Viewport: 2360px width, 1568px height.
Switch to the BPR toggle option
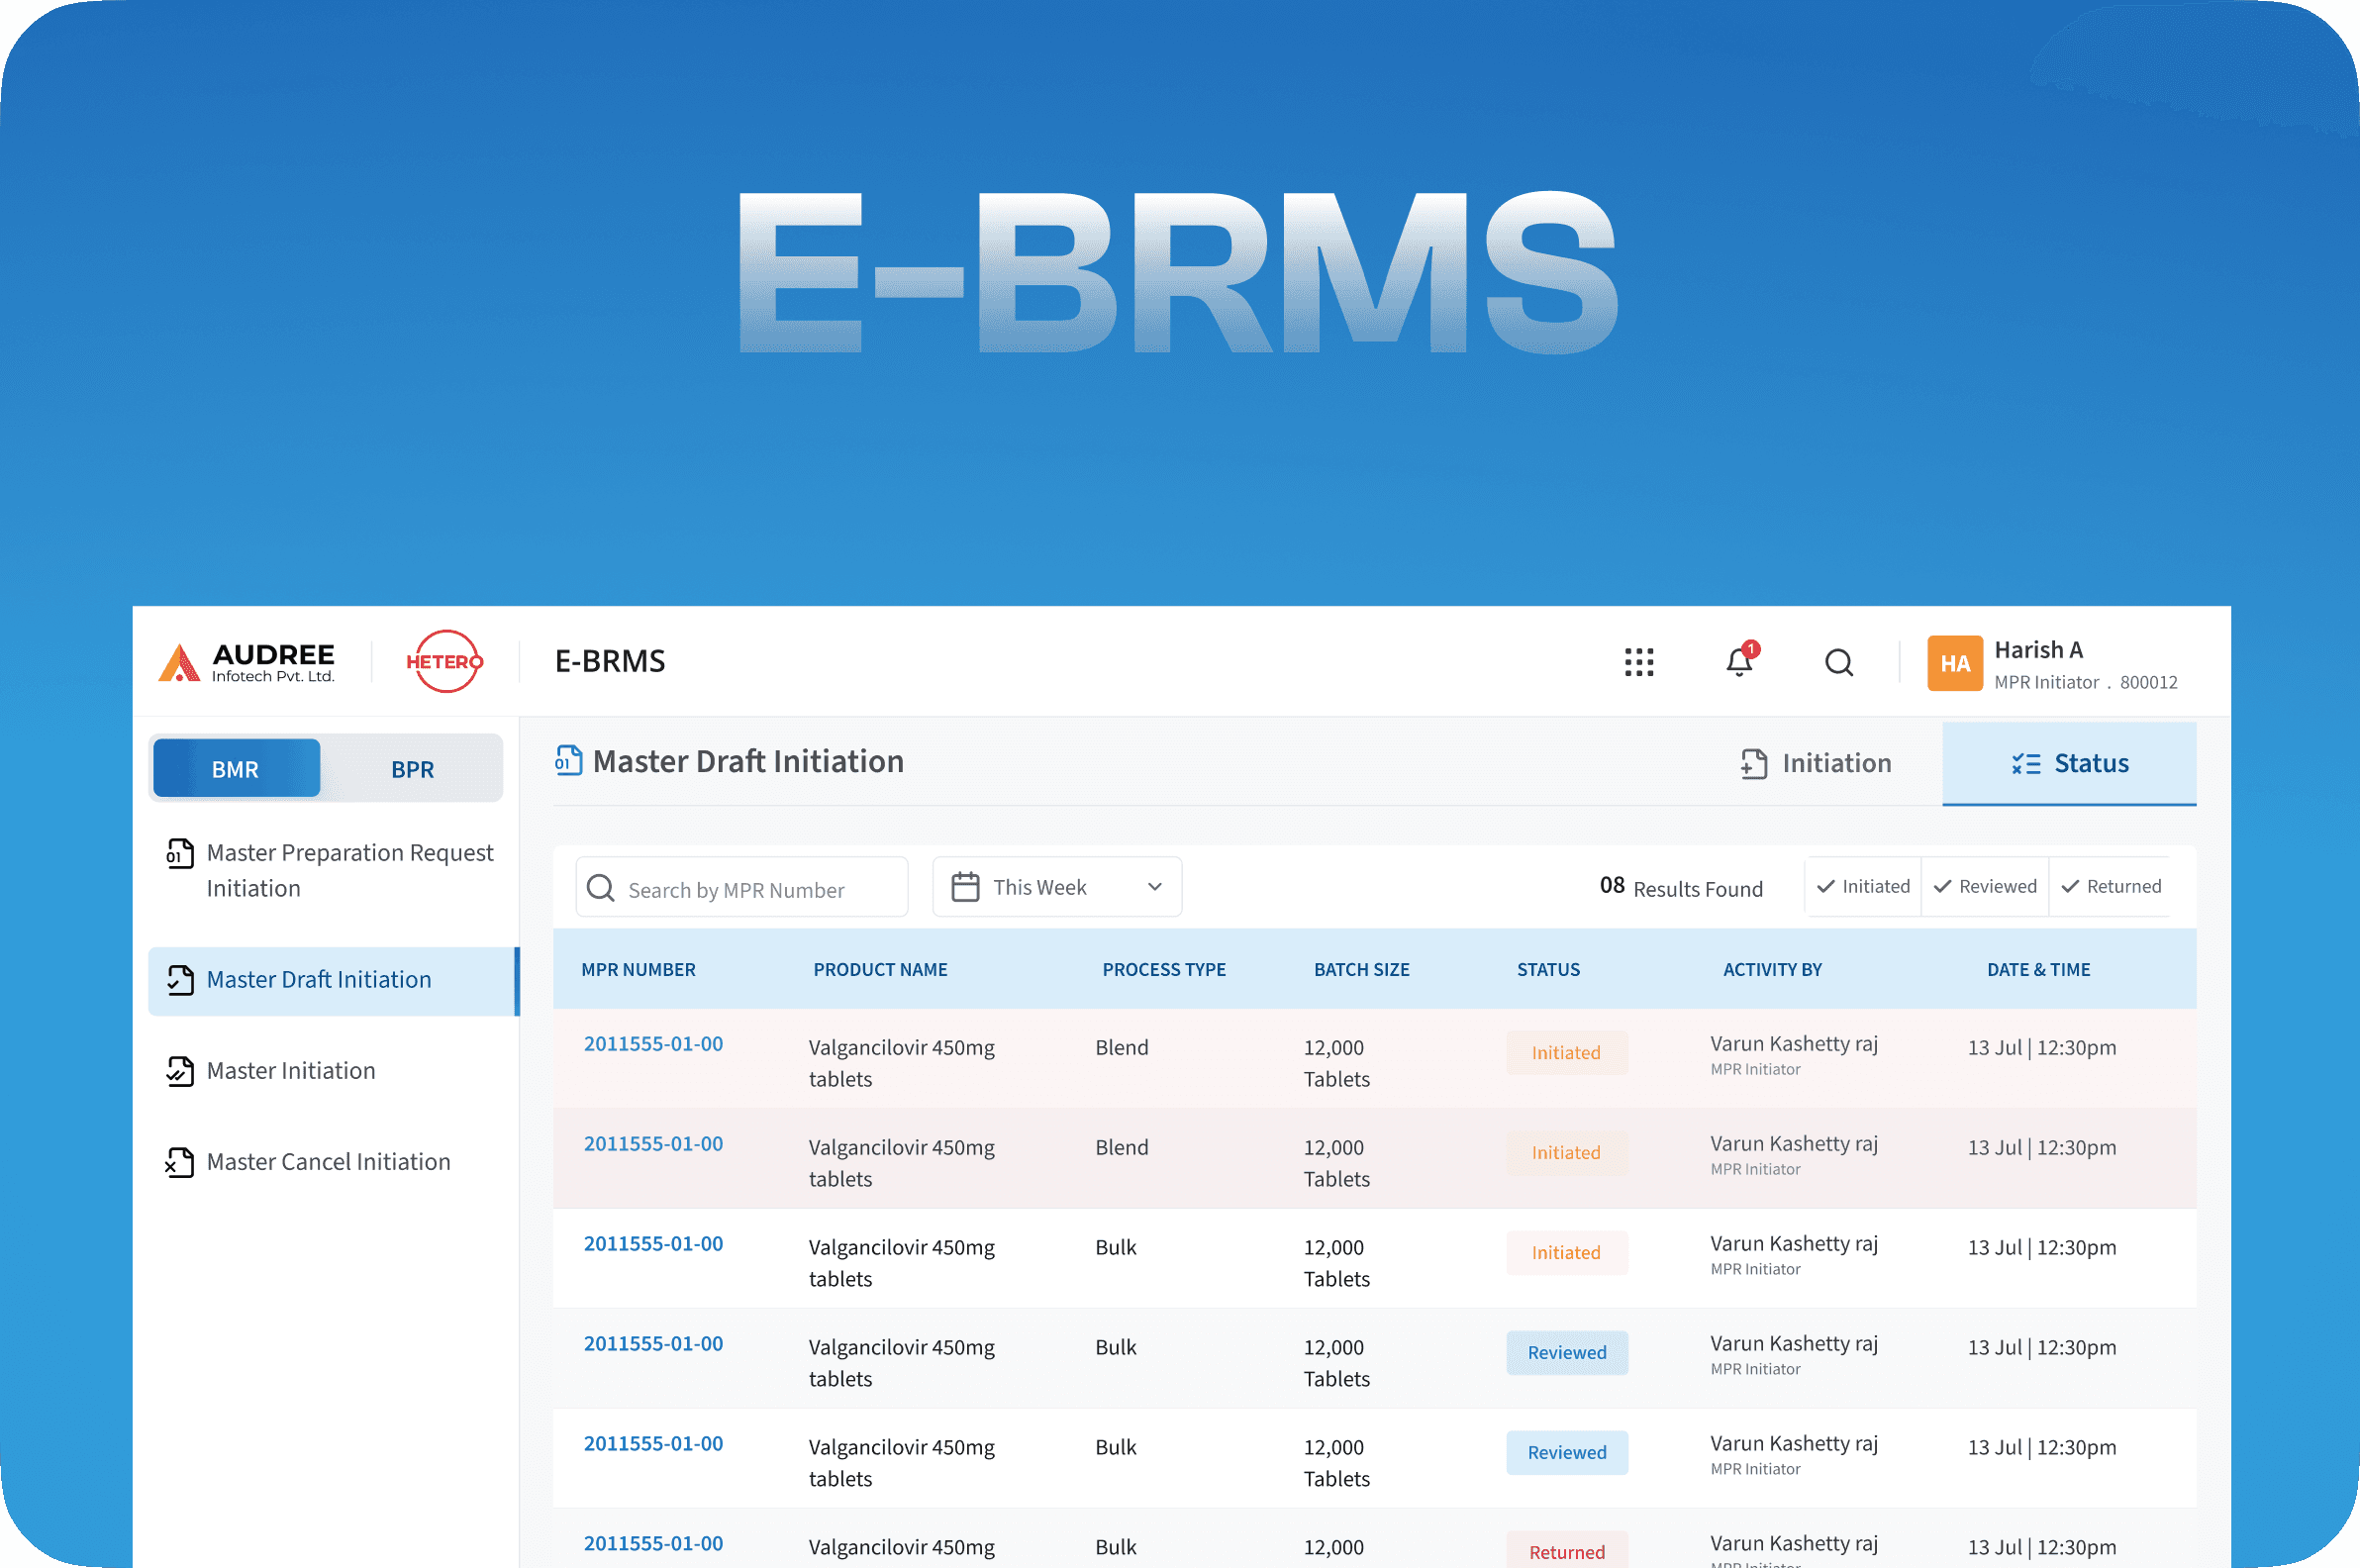[x=412, y=769]
